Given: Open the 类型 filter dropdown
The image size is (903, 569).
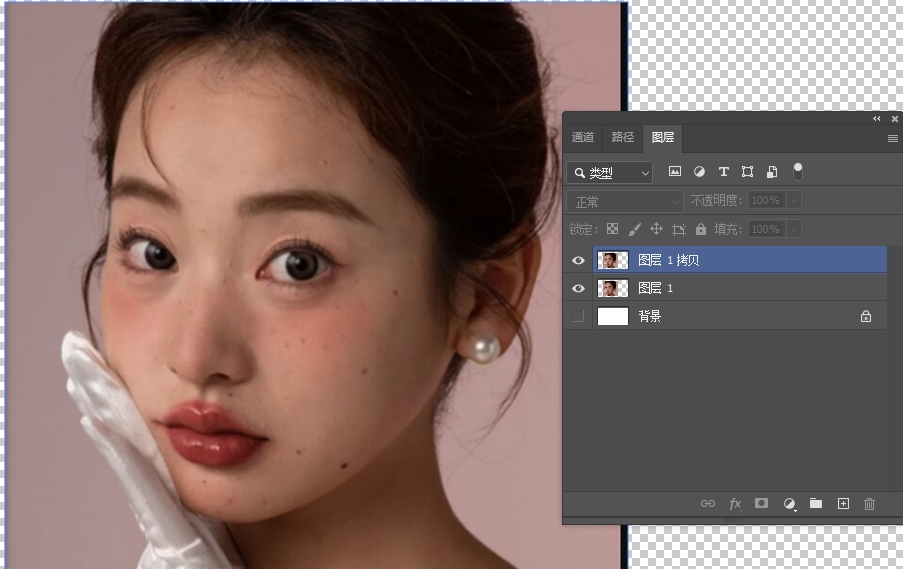Looking at the screenshot, I should (610, 172).
